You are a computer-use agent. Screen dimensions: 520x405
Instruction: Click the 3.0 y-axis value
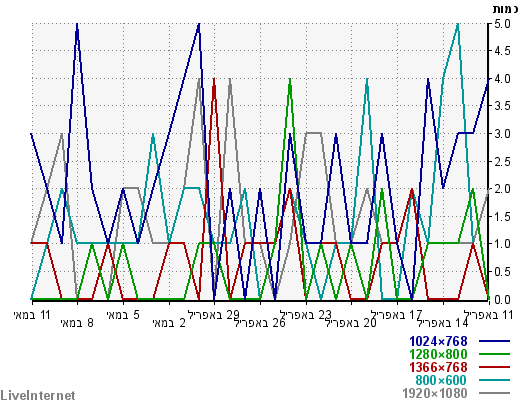(x=502, y=134)
